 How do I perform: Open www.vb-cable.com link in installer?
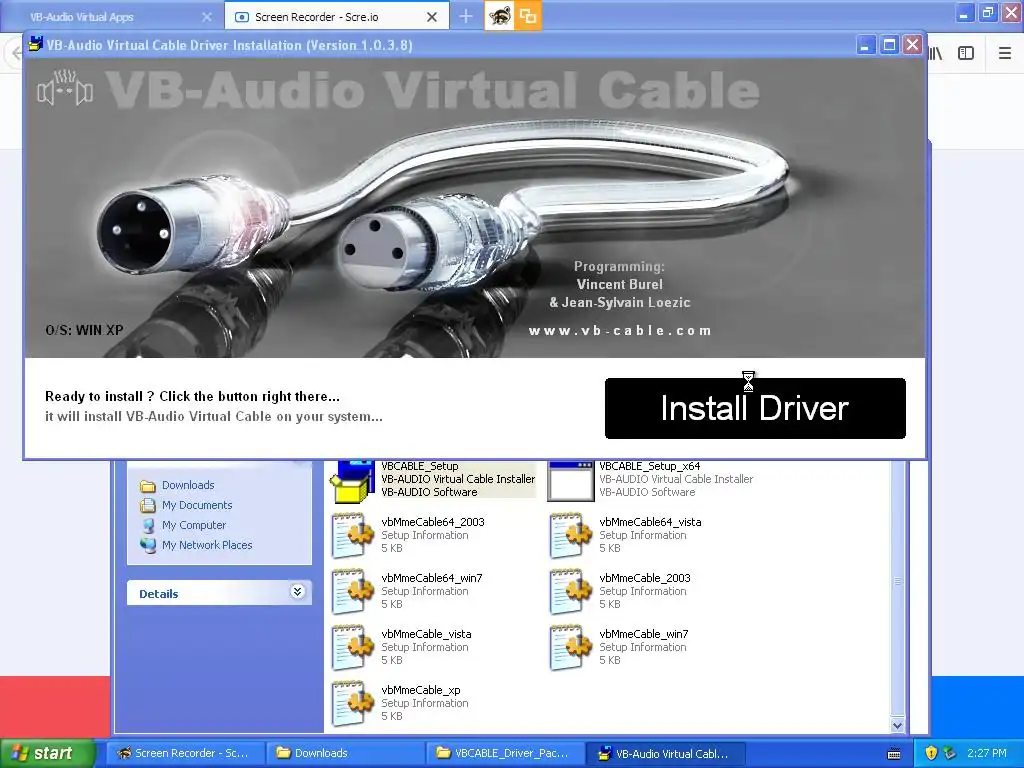tap(620, 330)
